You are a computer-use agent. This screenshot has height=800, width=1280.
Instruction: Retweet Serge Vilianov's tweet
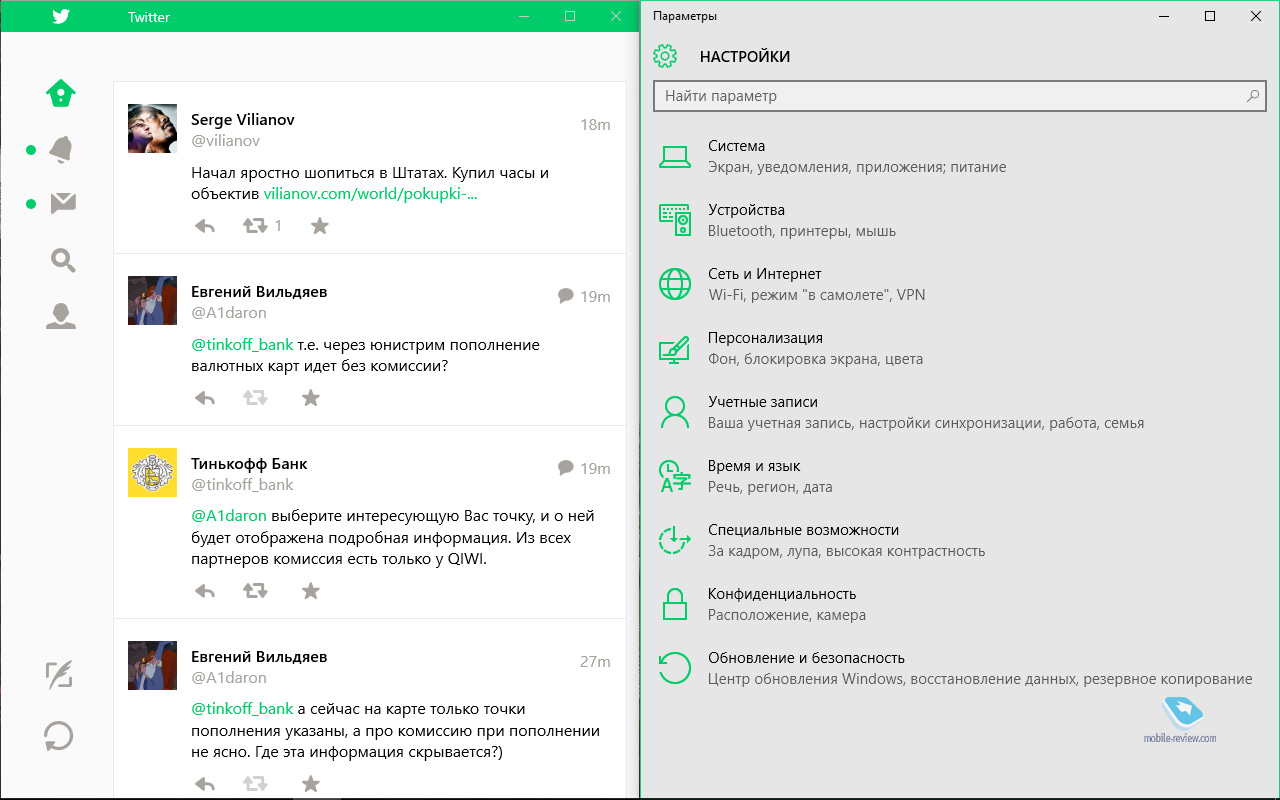(x=256, y=226)
